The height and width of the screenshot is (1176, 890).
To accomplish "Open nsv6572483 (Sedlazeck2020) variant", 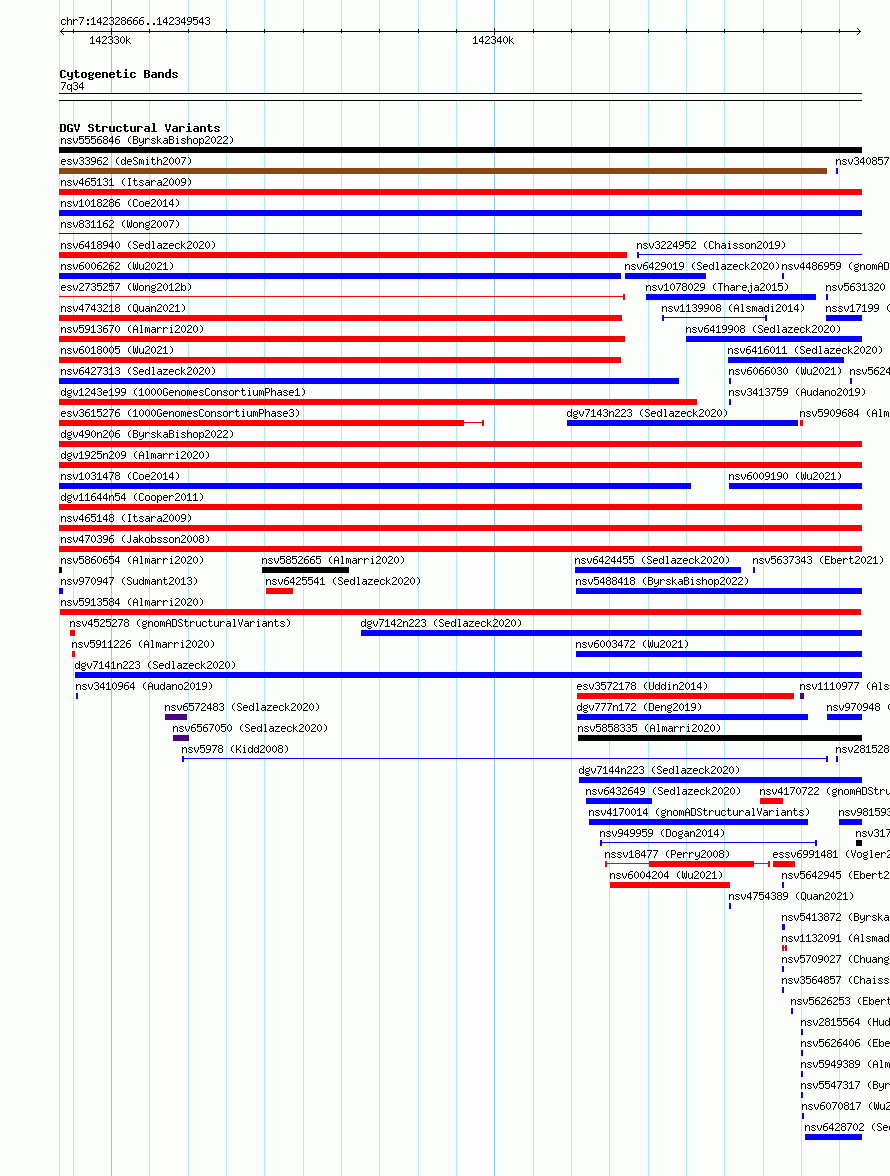I will tap(242, 707).
